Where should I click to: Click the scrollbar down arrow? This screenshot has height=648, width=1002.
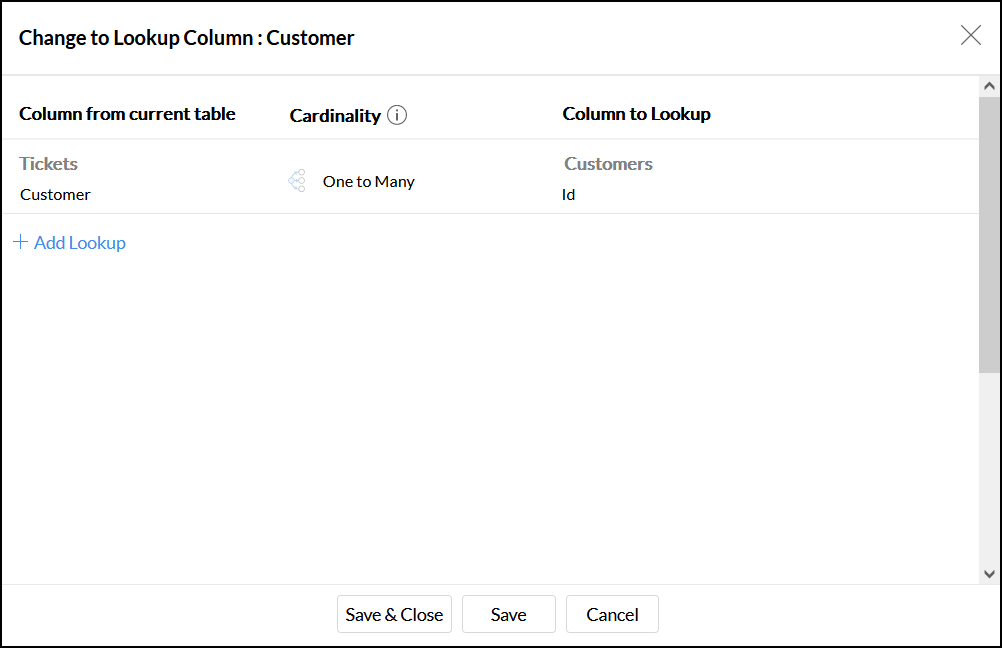tap(989, 574)
